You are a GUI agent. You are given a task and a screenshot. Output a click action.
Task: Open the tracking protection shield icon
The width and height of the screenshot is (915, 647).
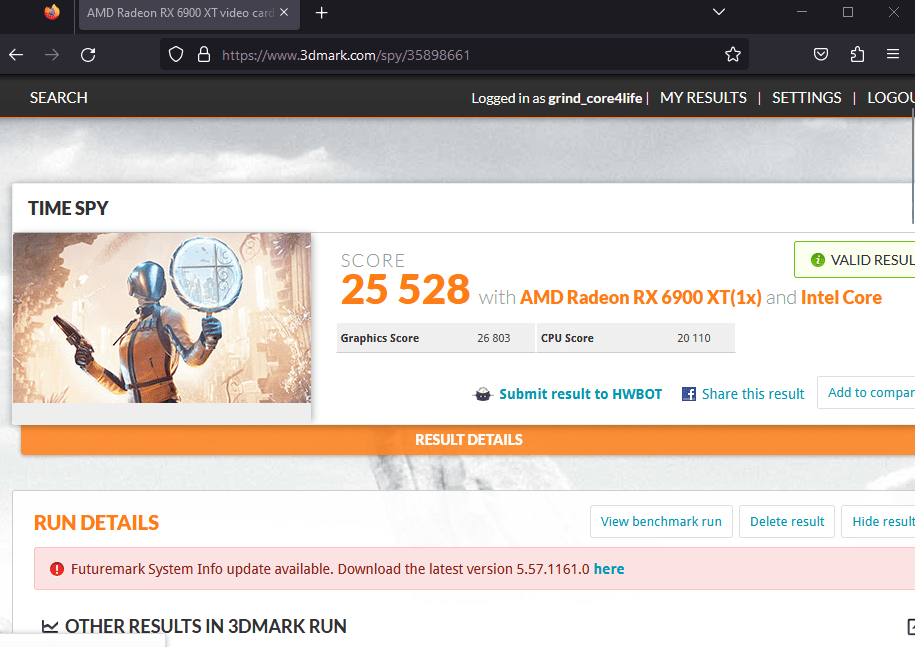click(x=176, y=55)
